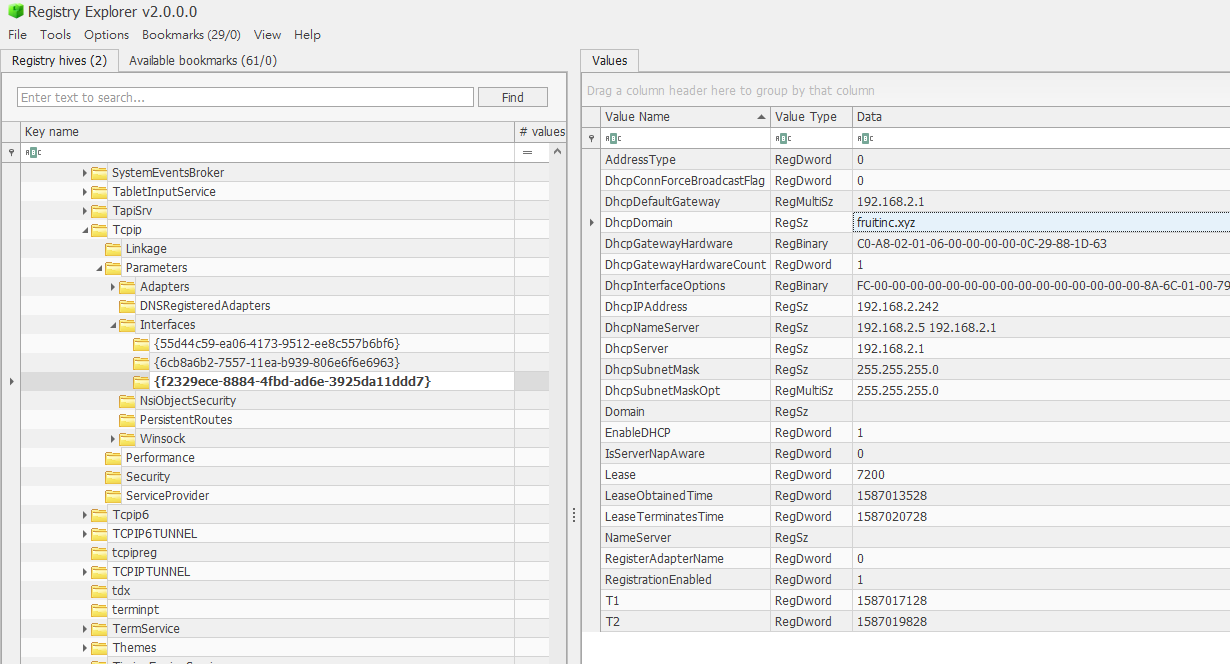
Task: Sort by the Value Name column header
Action: [x=685, y=117]
